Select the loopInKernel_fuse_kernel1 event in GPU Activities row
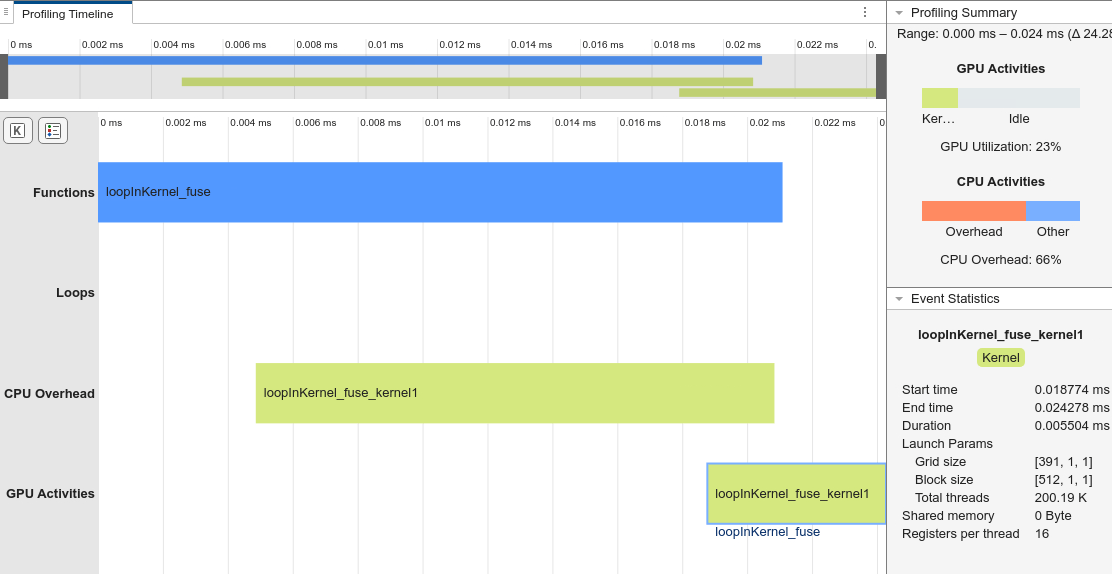 click(795, 494)
